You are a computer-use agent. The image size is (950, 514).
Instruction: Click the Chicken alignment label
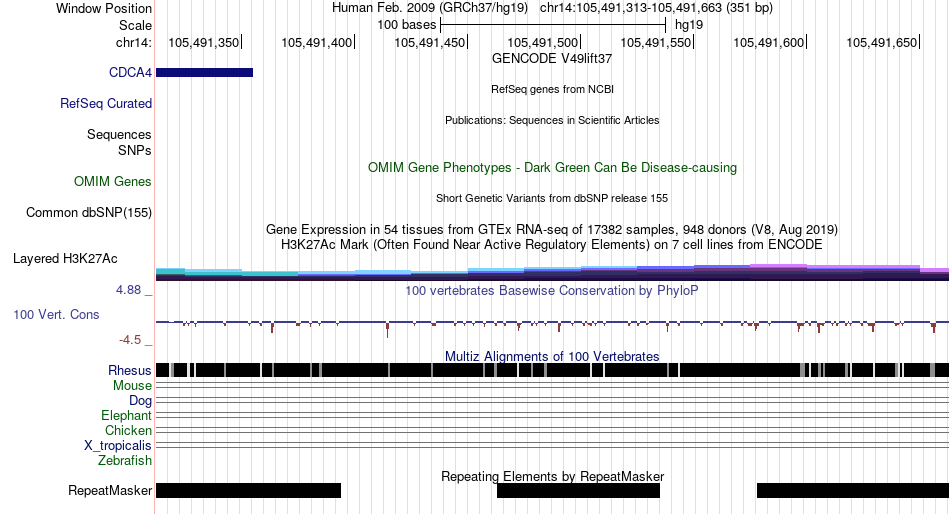coord(128,430)
